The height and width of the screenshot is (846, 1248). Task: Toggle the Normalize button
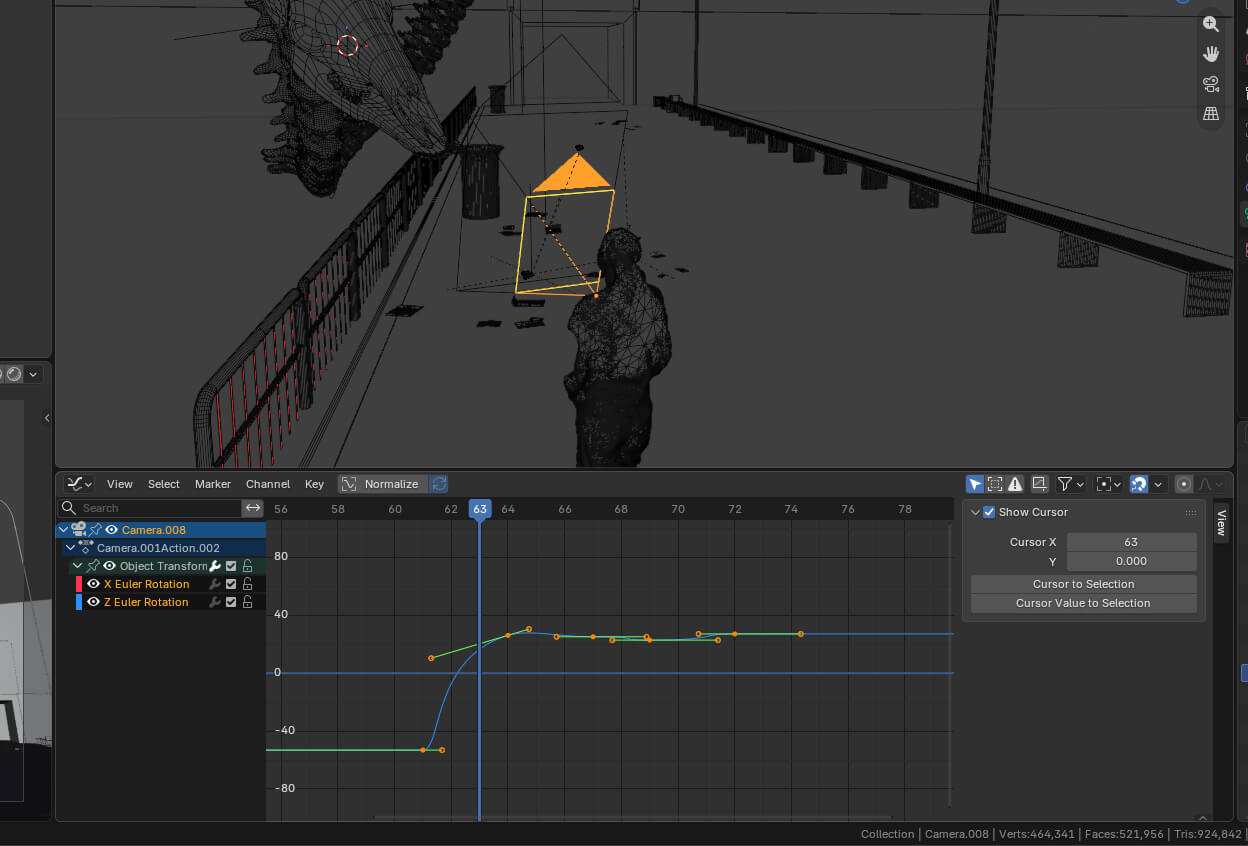[x=382, y=484]
